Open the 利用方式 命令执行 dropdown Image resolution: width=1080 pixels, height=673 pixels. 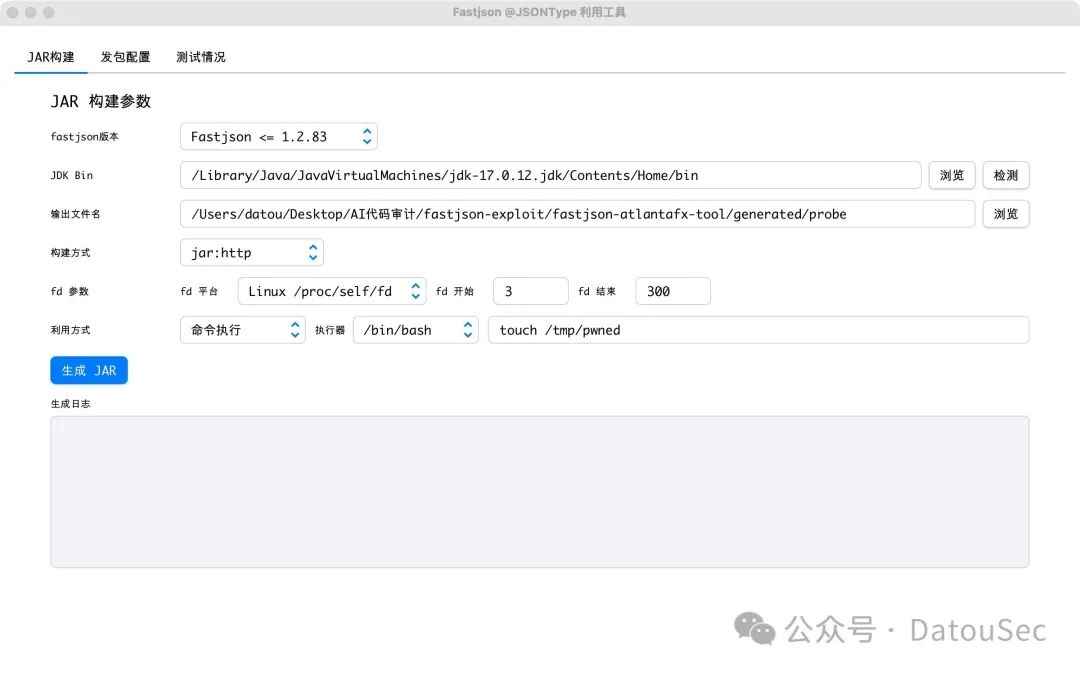coord(242,329)
